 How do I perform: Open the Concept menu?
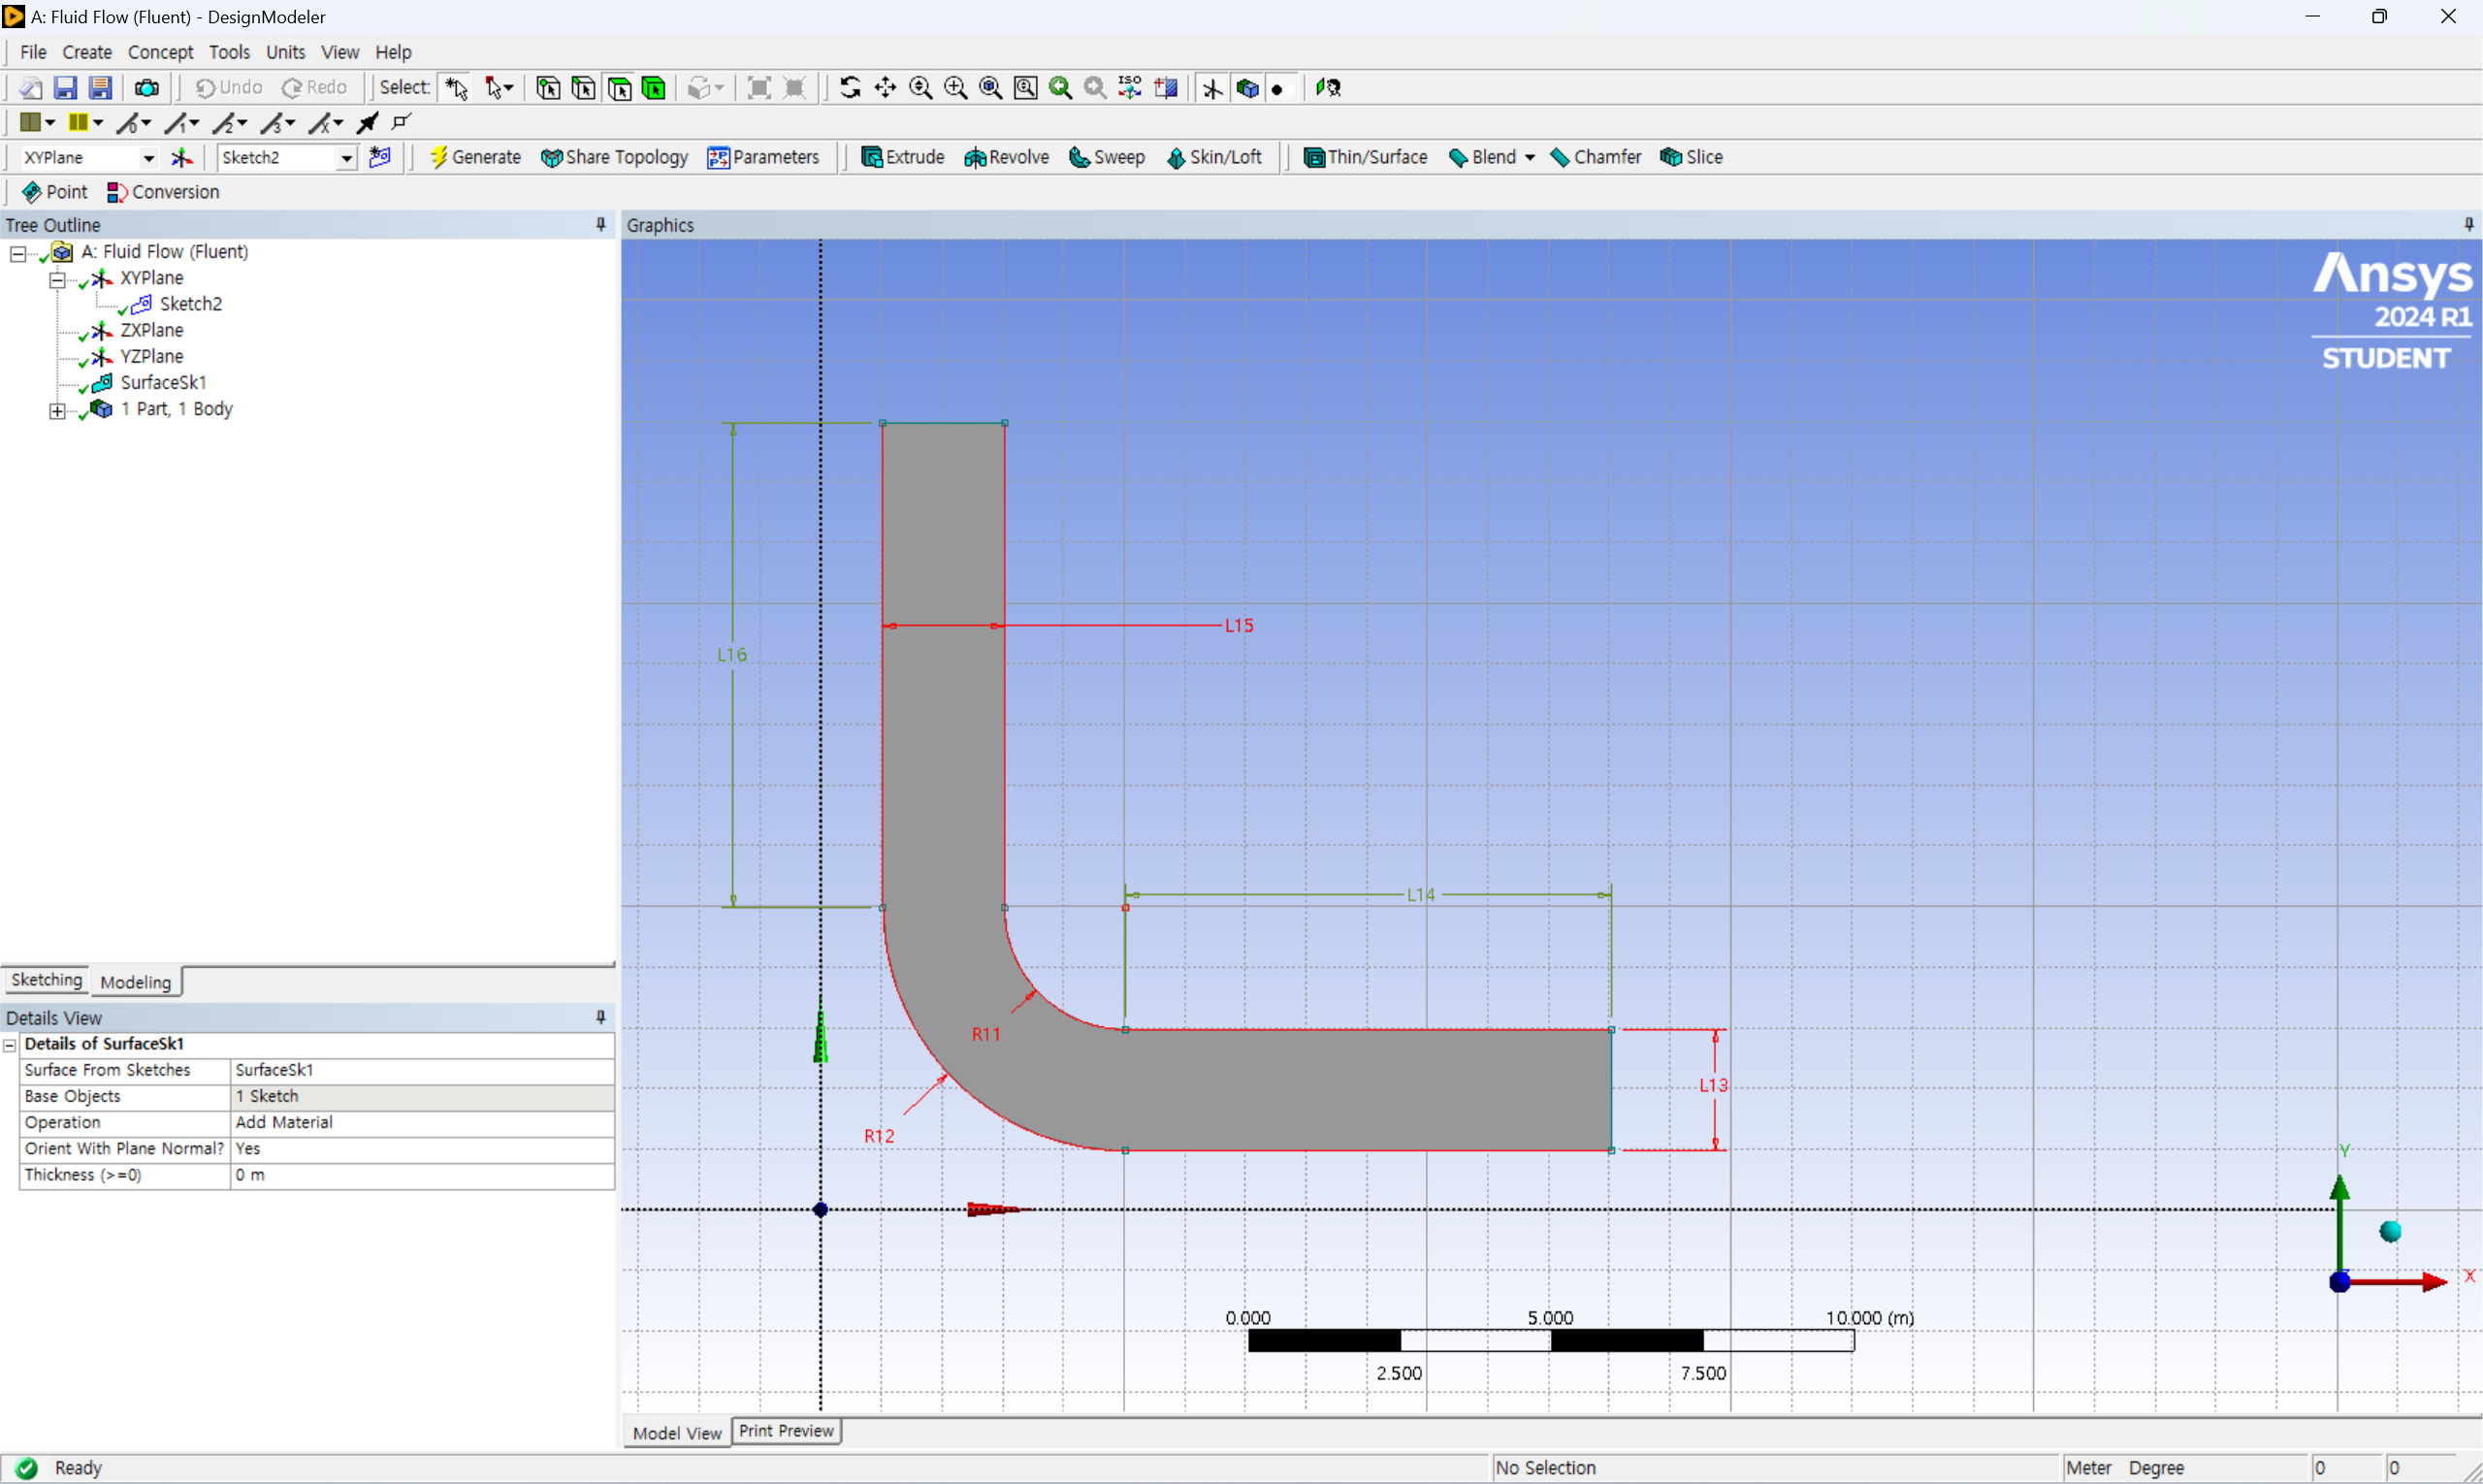(160, 52)
